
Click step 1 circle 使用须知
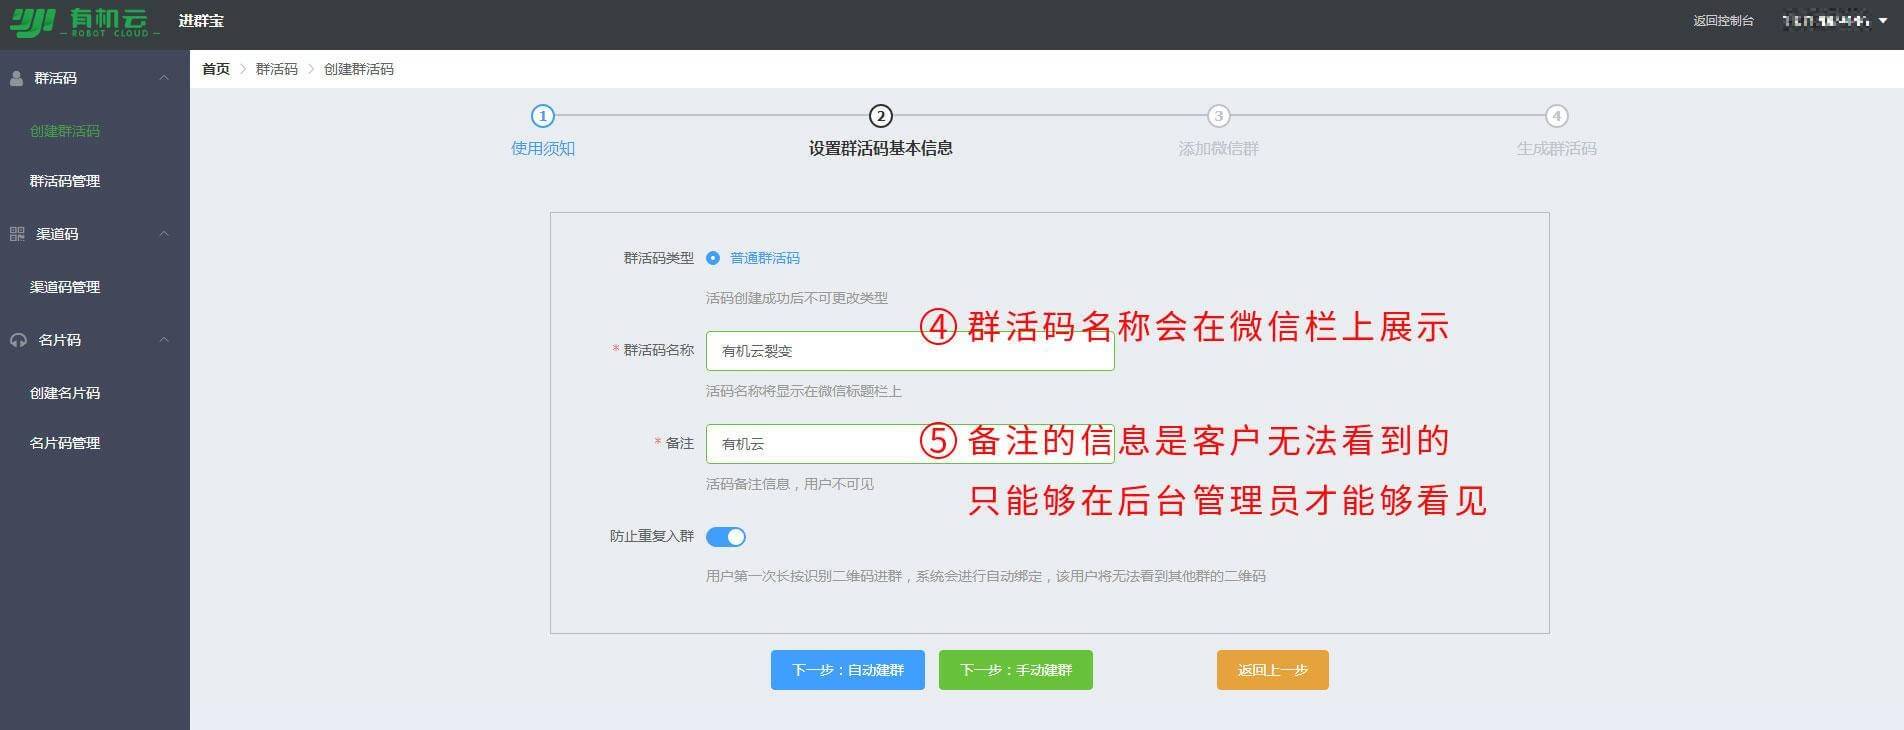pos(542,116)
